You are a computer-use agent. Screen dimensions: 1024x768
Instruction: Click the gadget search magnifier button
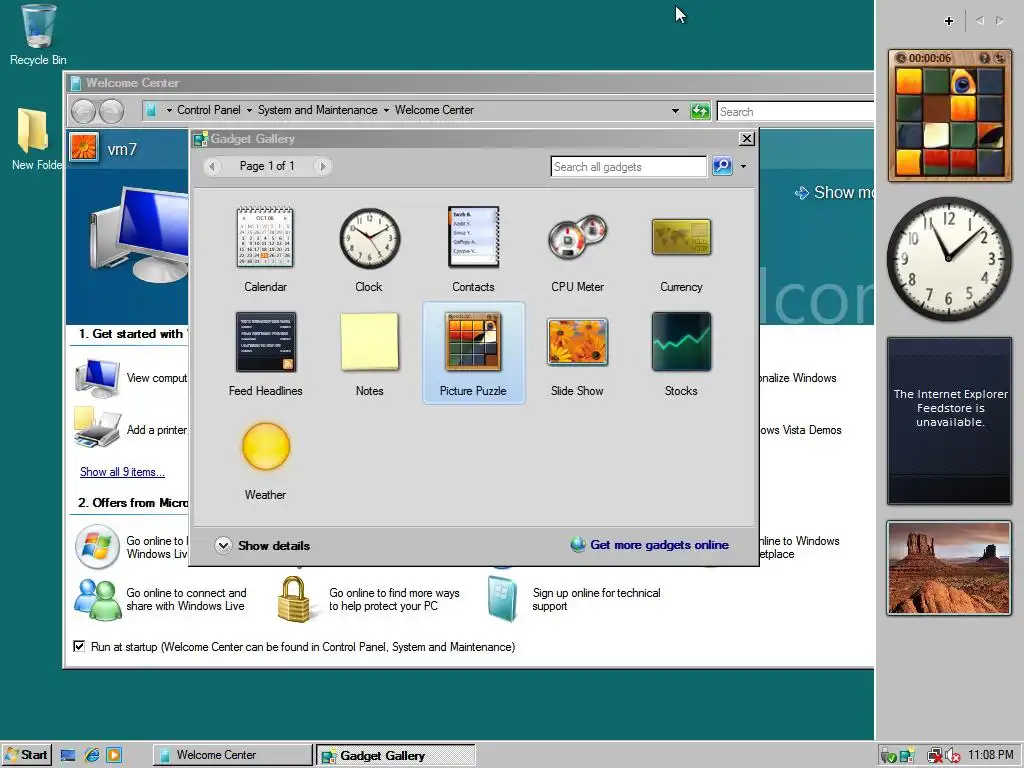[x=722, y=166]
